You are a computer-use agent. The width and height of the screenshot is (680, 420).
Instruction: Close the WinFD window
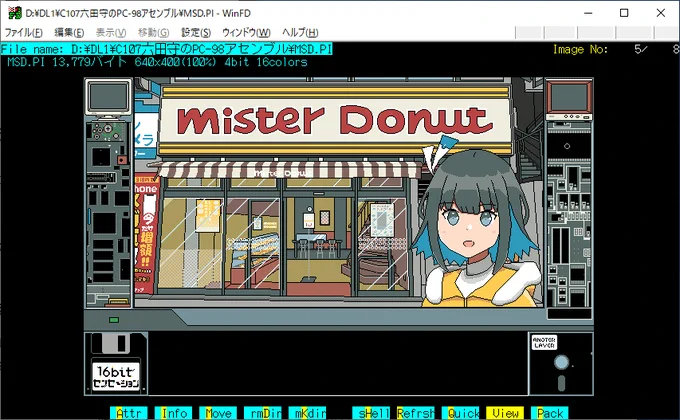[660, 13]
